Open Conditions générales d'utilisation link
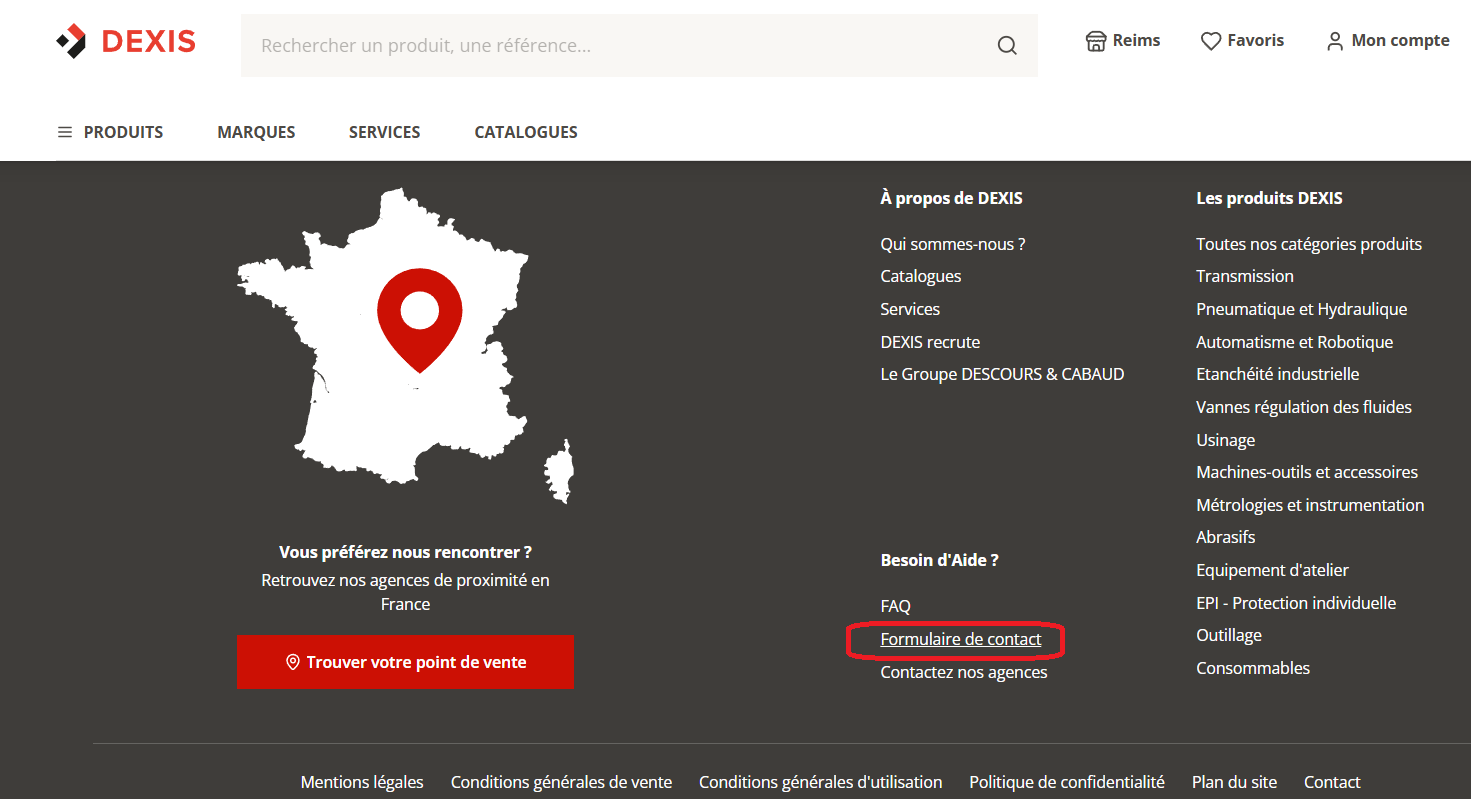Image resolution: width=1471 pixels, height=799 pixels. tap(821, 782)
